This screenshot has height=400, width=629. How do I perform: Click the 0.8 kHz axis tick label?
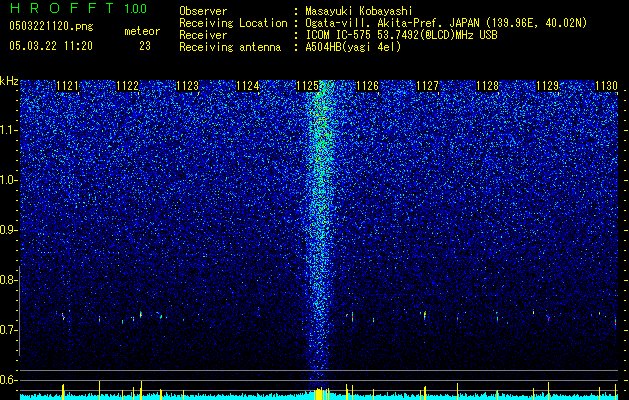7,280
